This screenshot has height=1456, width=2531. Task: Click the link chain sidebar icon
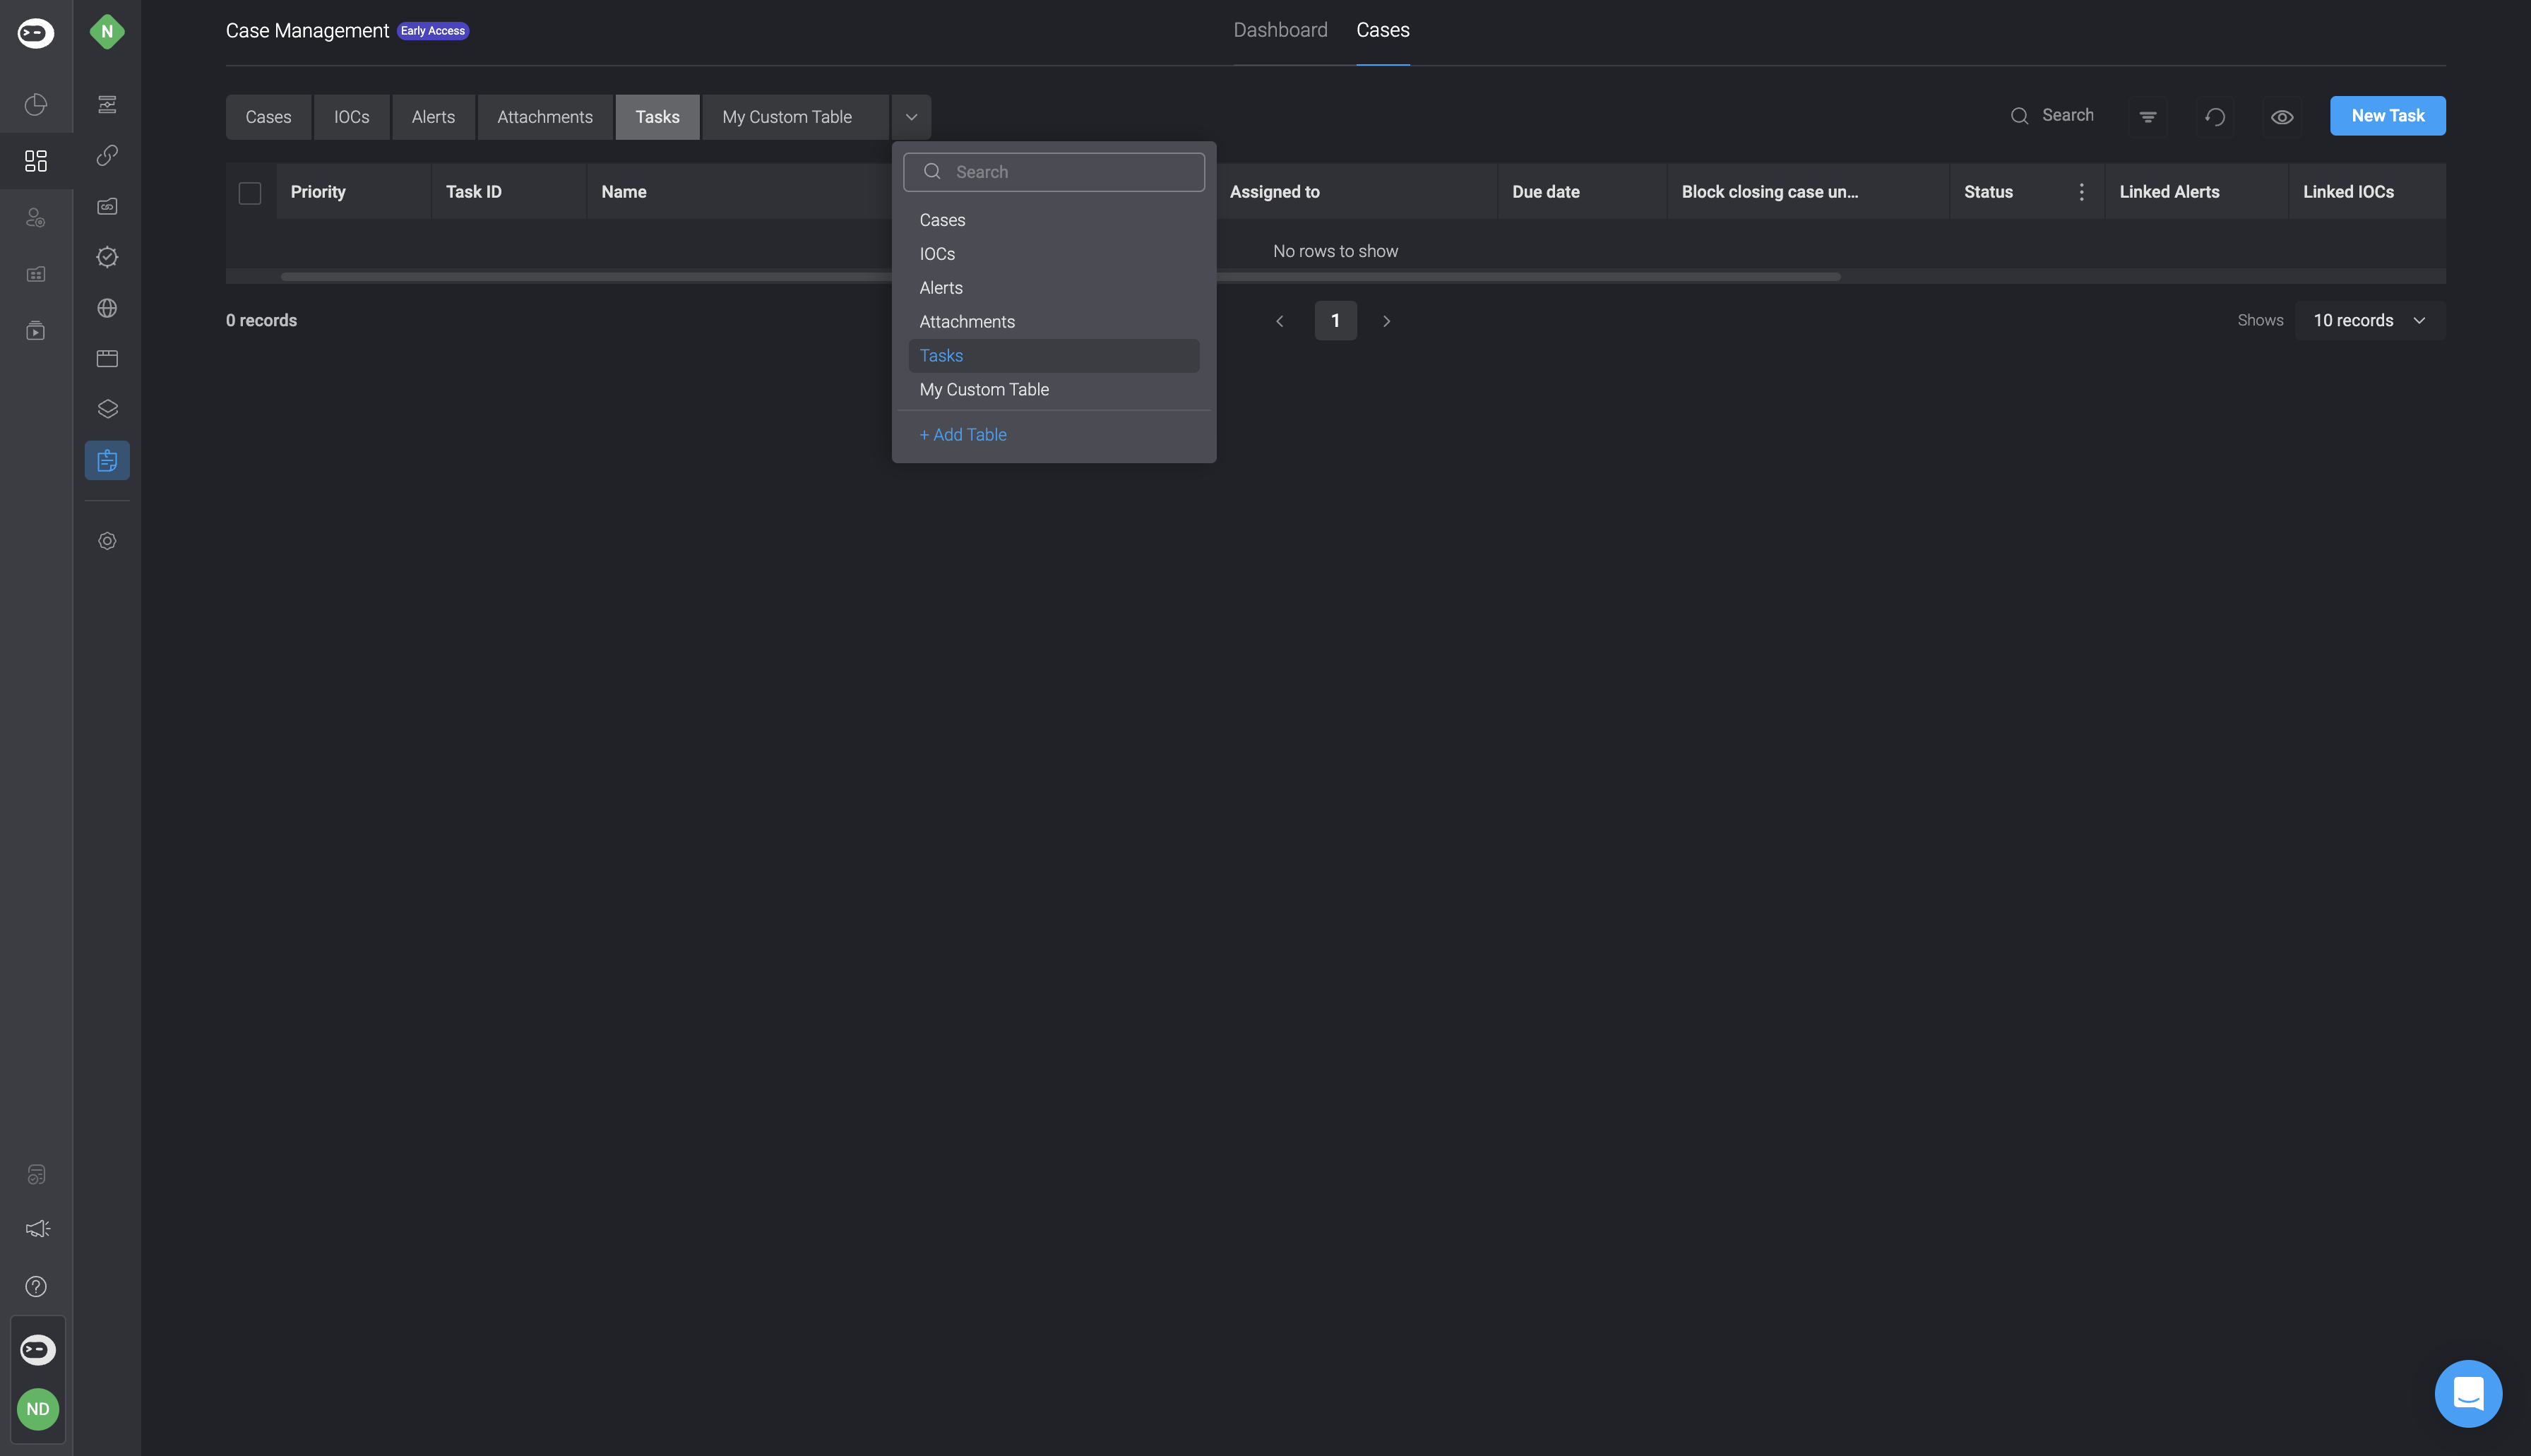coord(107,155)
